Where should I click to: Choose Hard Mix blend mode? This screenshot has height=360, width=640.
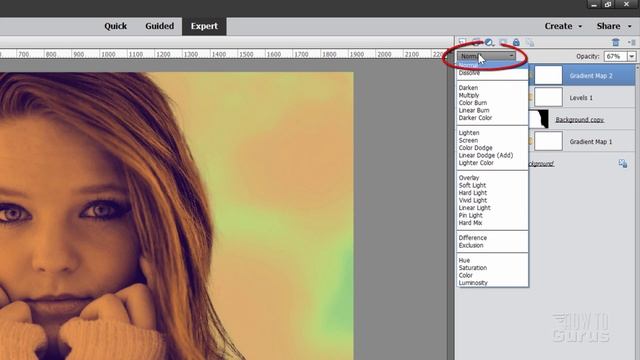[470, 222]
